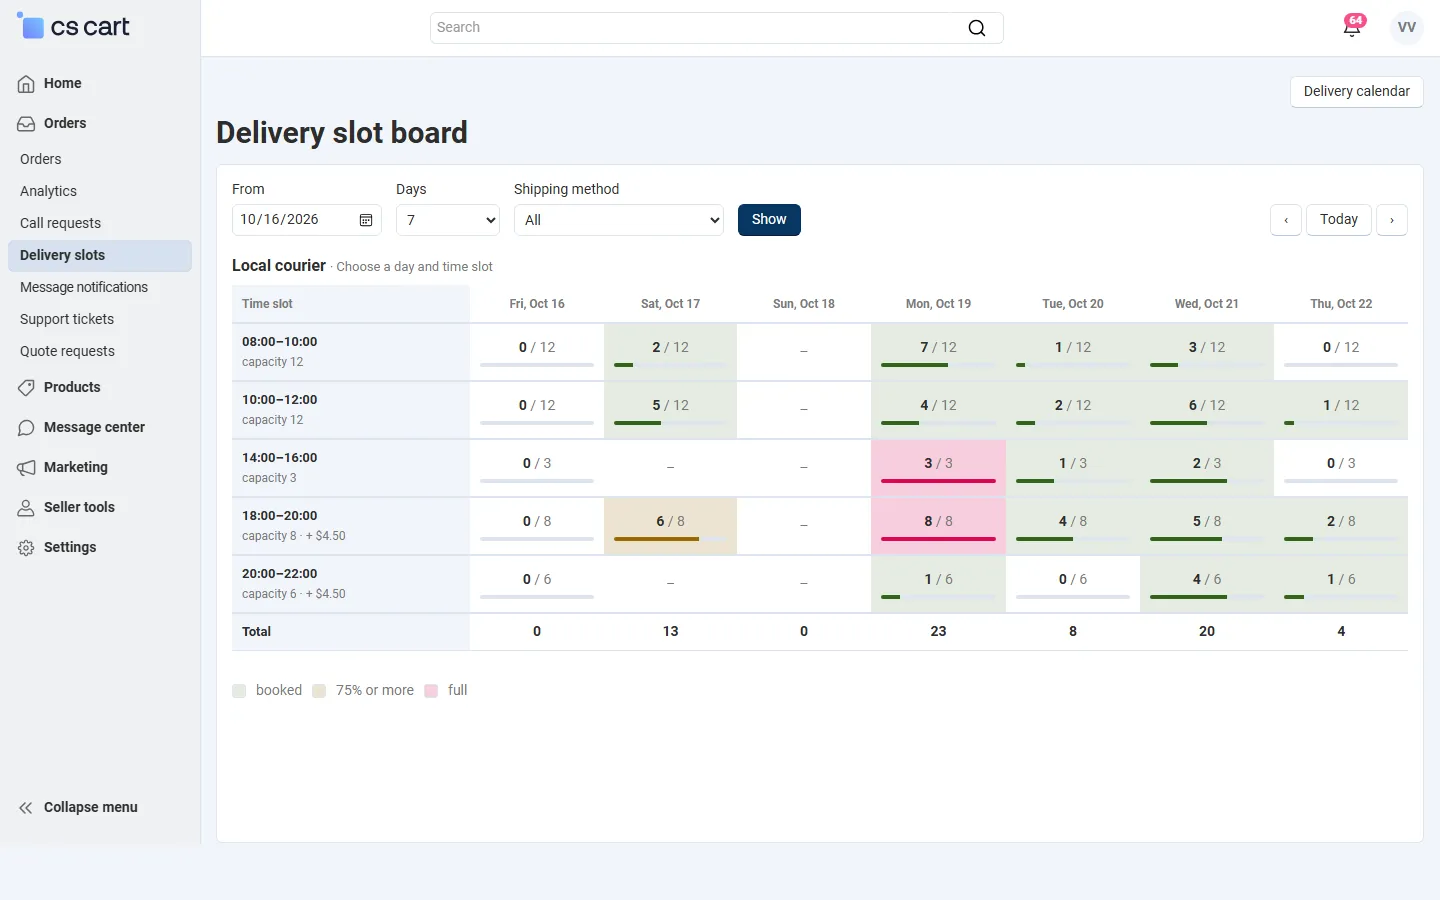Select 14:00–16:00 slot on Tue, Oct 20
The height and width of the screenshot is (900, 1440).
point(1073,468)
